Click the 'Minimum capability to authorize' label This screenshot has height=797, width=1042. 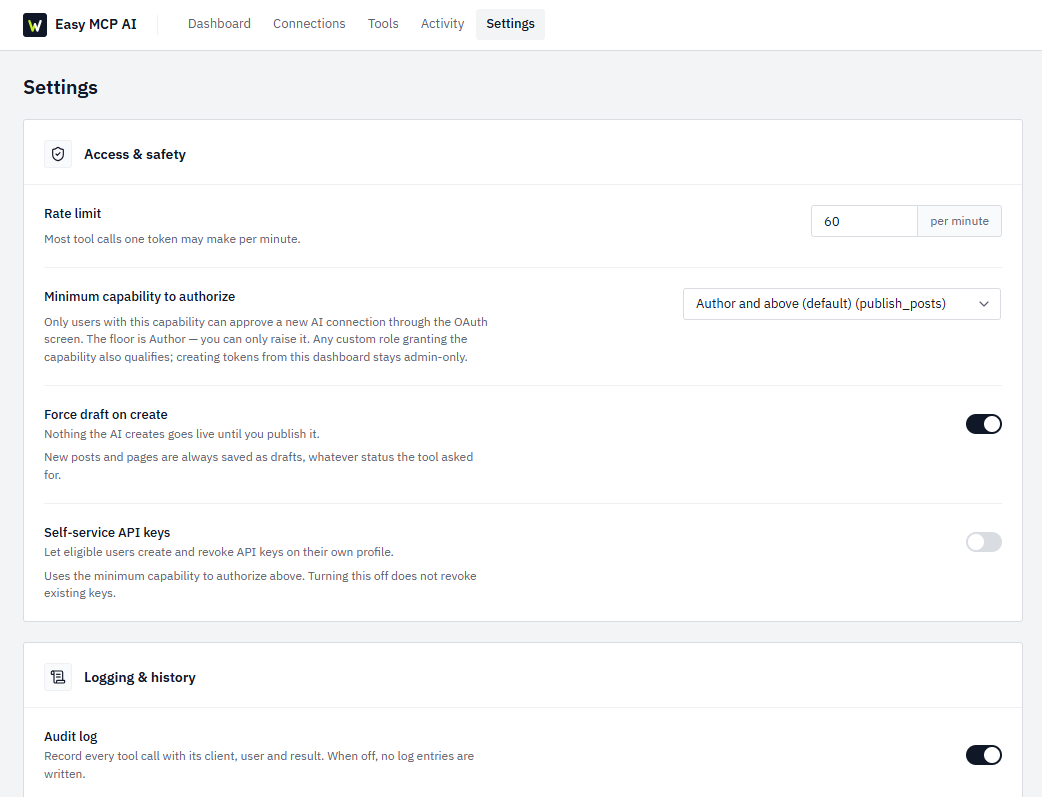(140, 296)
